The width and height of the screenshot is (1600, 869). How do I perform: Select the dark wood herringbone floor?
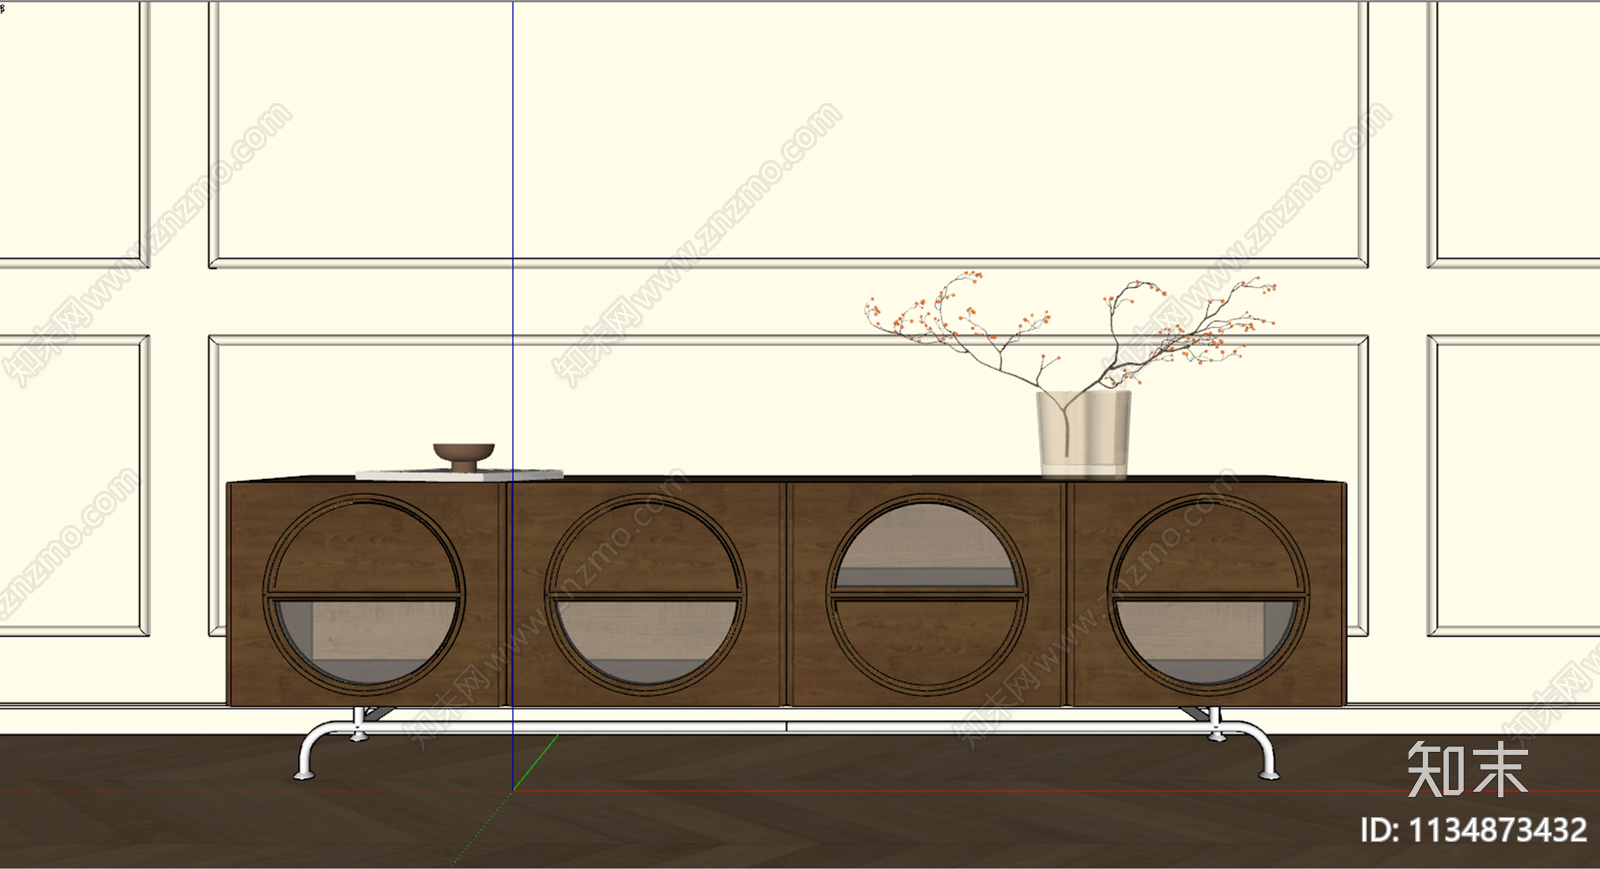coord(800,802)
